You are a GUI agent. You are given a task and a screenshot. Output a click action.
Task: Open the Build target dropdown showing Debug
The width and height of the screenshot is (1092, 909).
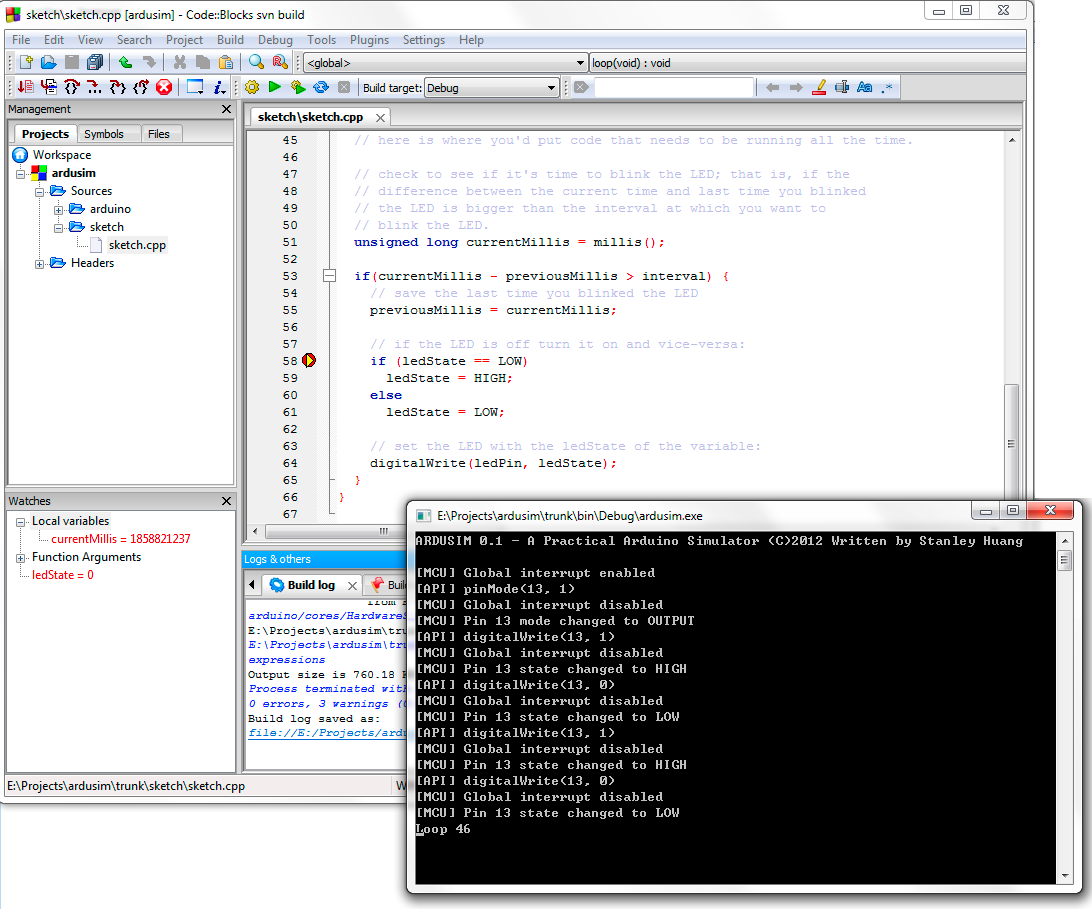552,87
